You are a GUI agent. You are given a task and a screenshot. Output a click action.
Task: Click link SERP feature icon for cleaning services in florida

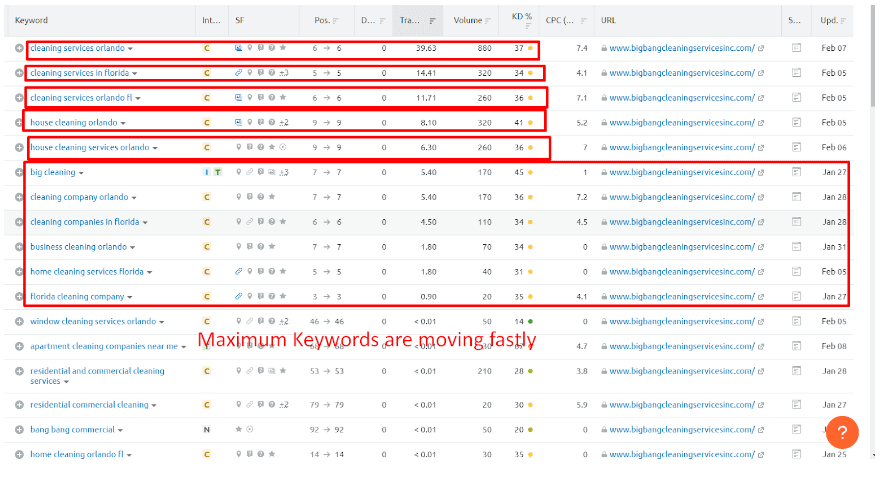tap(238, 73)
